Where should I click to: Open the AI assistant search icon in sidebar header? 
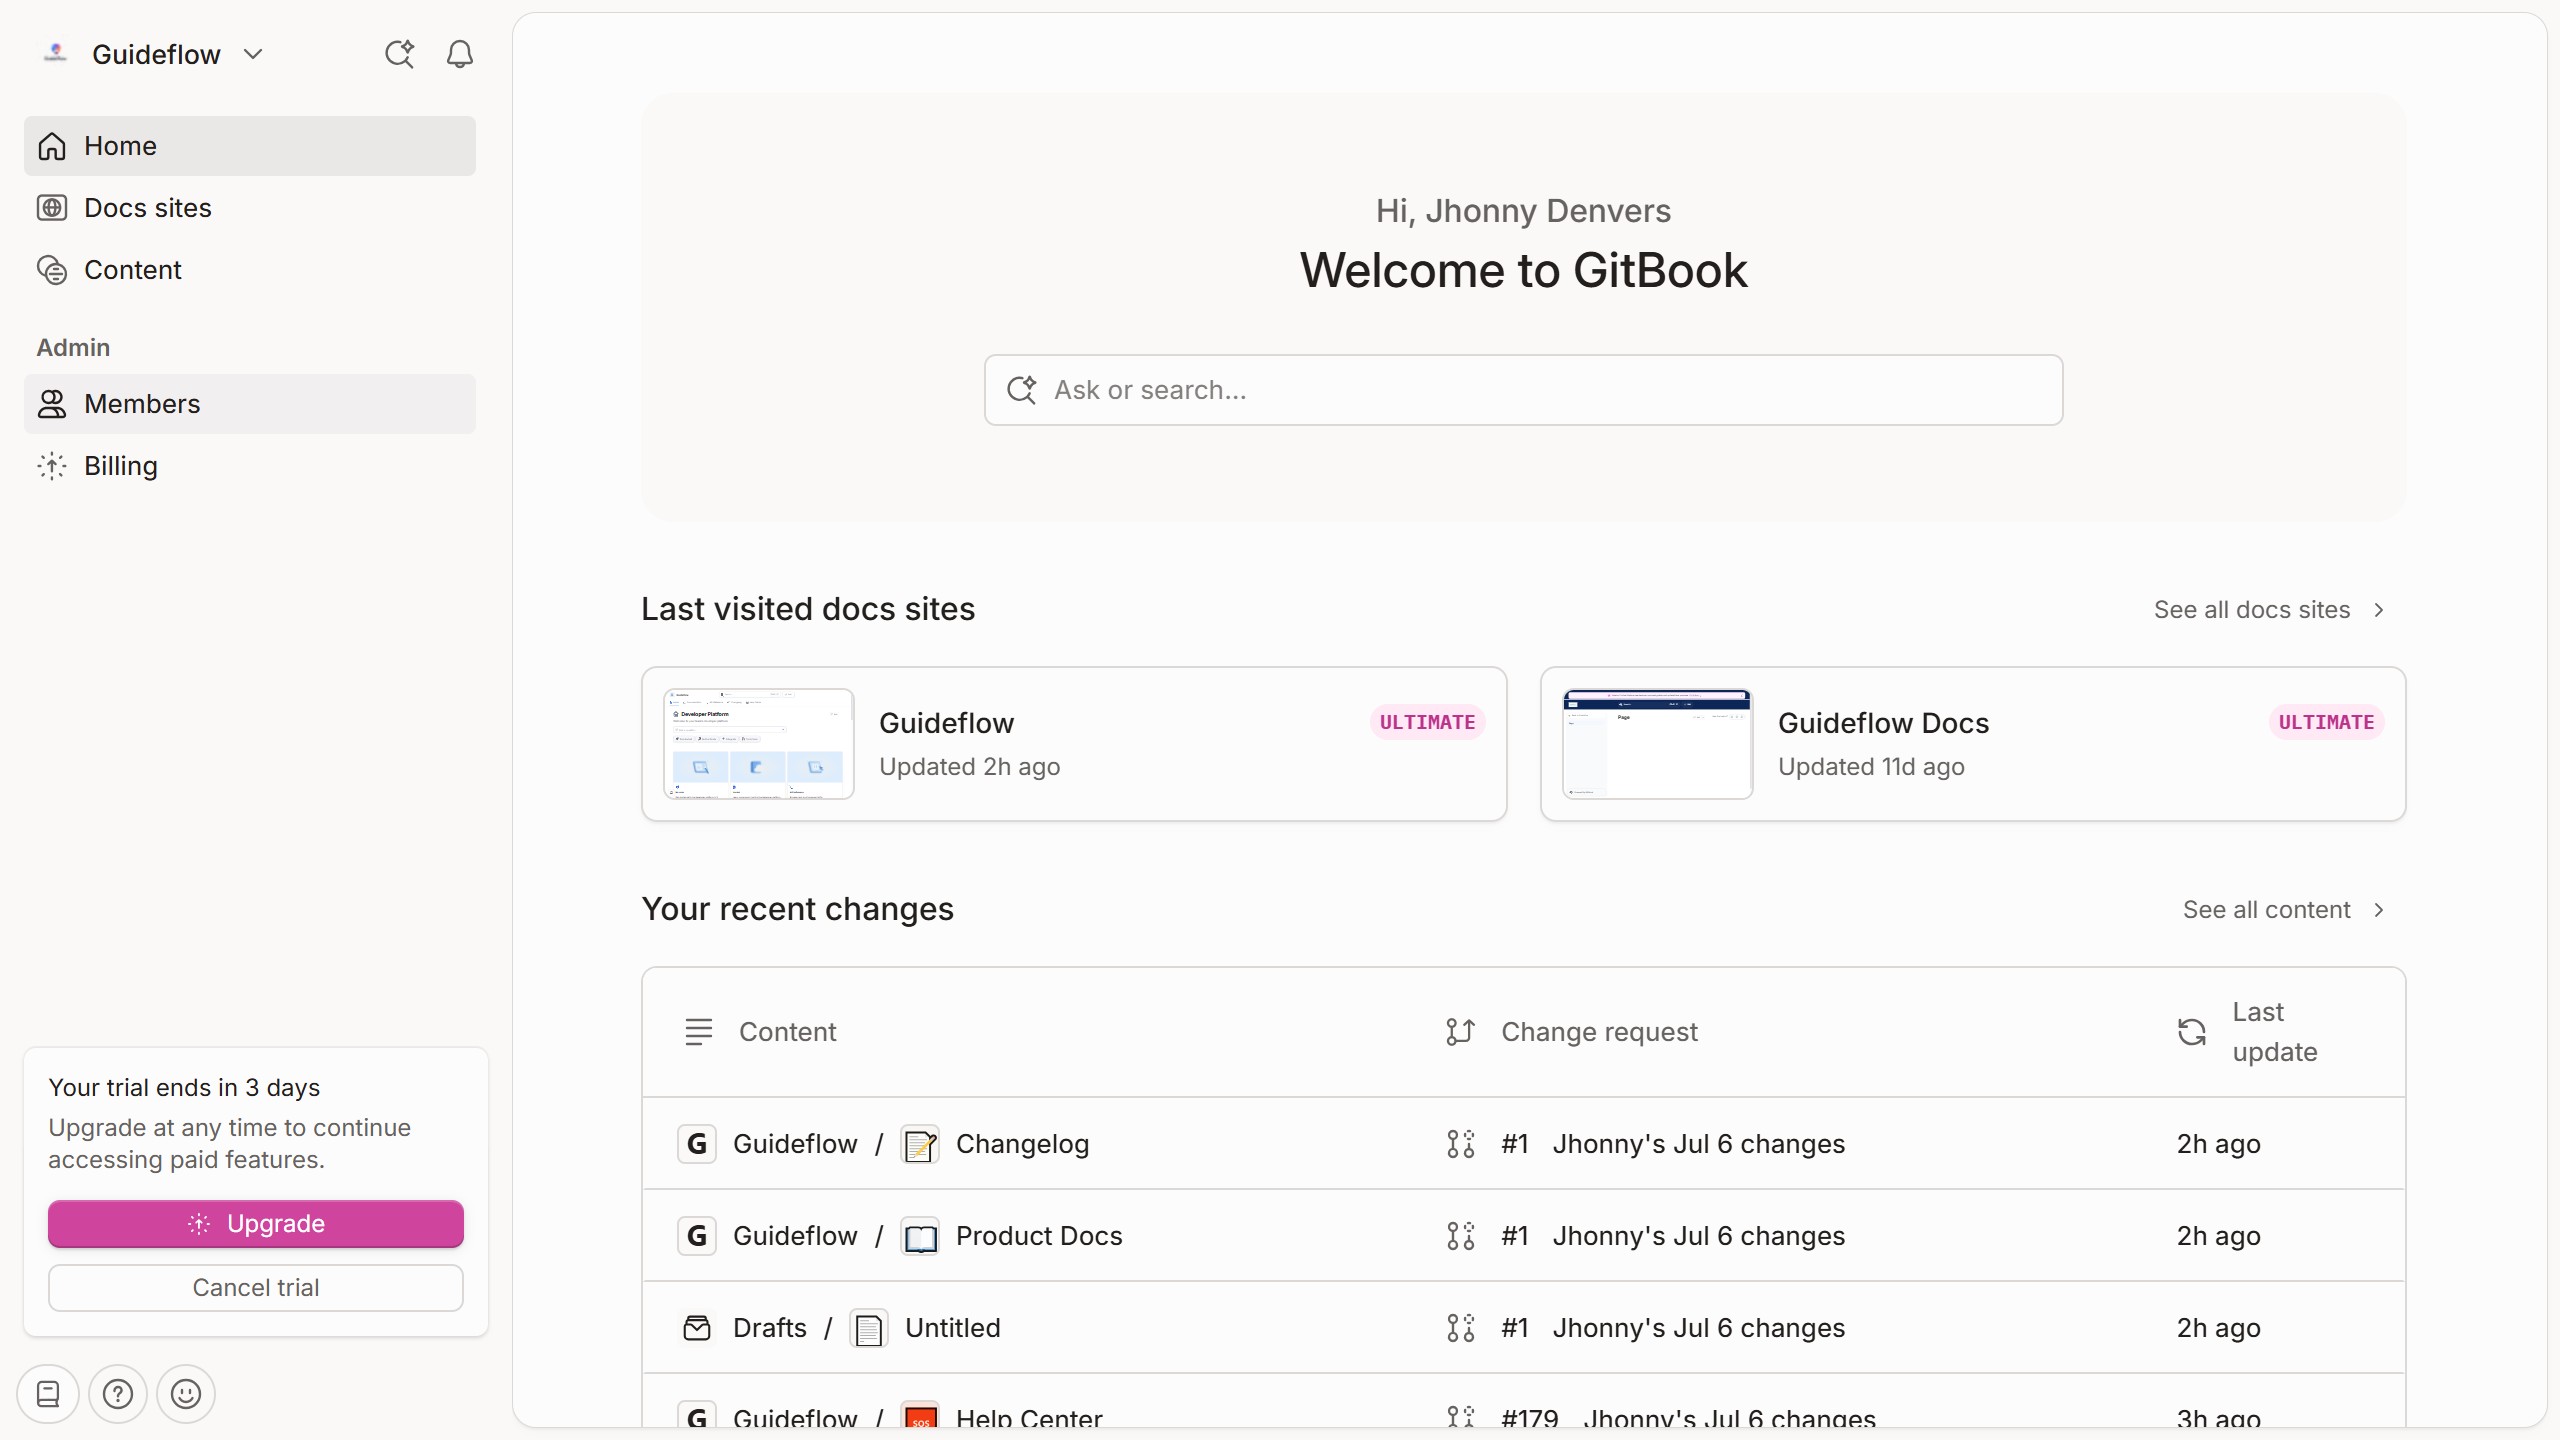[x=400, y=54]
